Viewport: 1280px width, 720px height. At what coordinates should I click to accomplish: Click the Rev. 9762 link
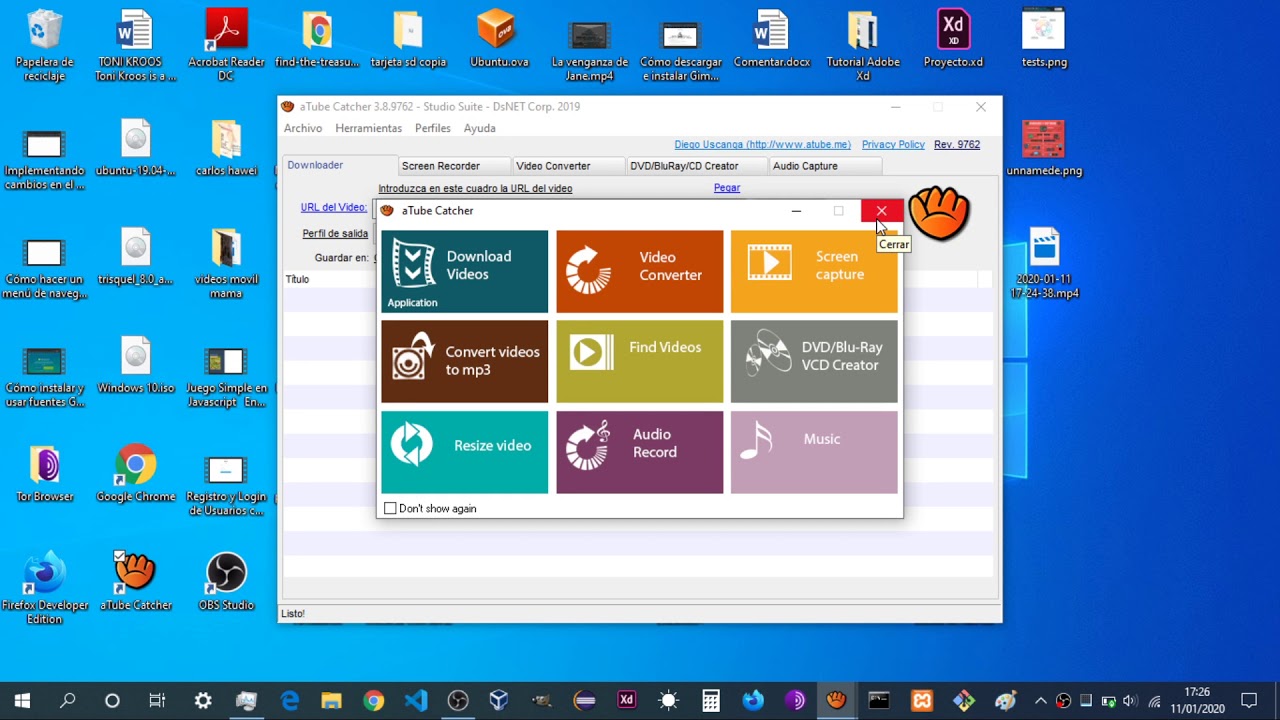click(957, 144)
